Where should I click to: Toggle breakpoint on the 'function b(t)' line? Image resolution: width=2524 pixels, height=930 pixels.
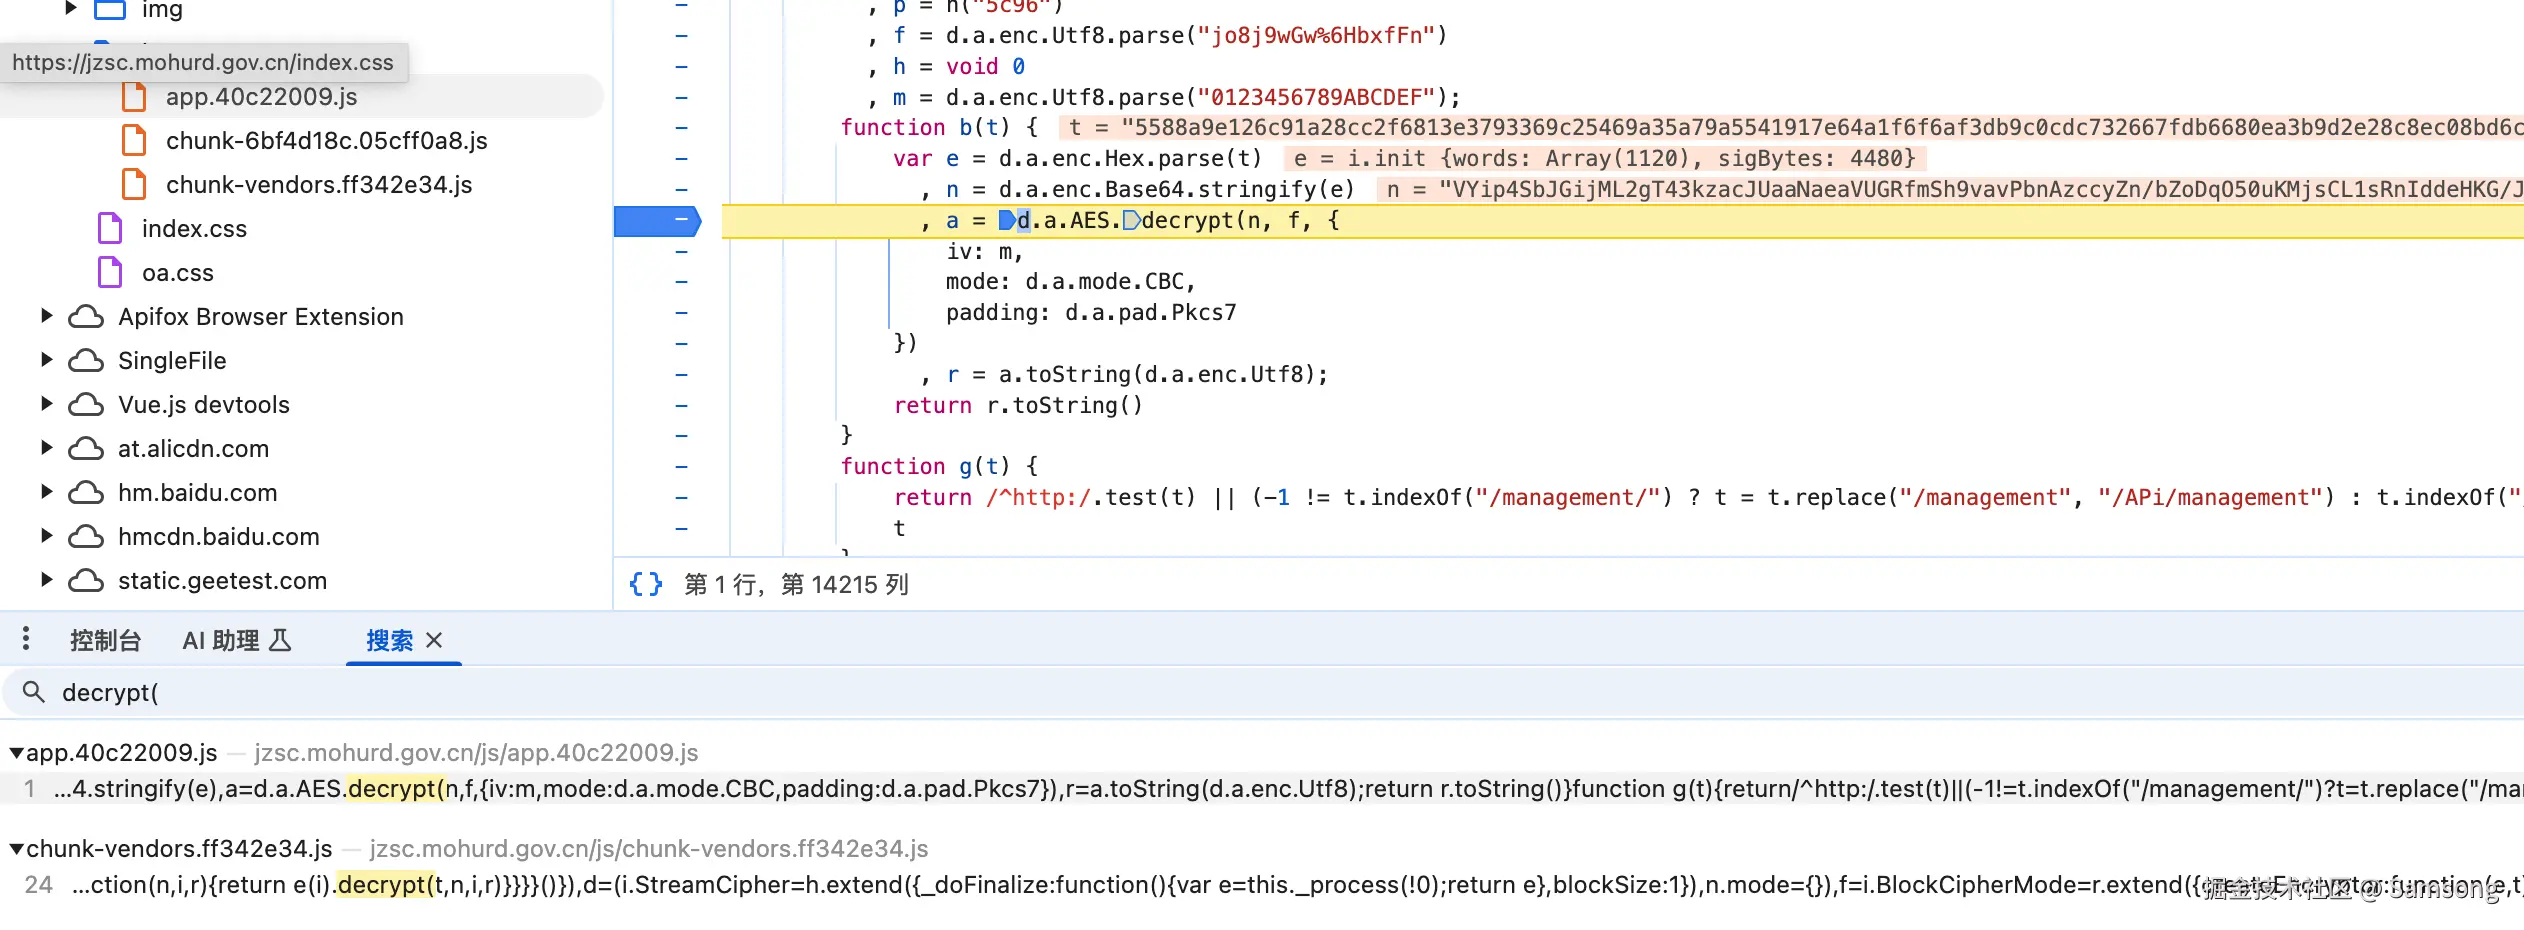click(681, 128)
